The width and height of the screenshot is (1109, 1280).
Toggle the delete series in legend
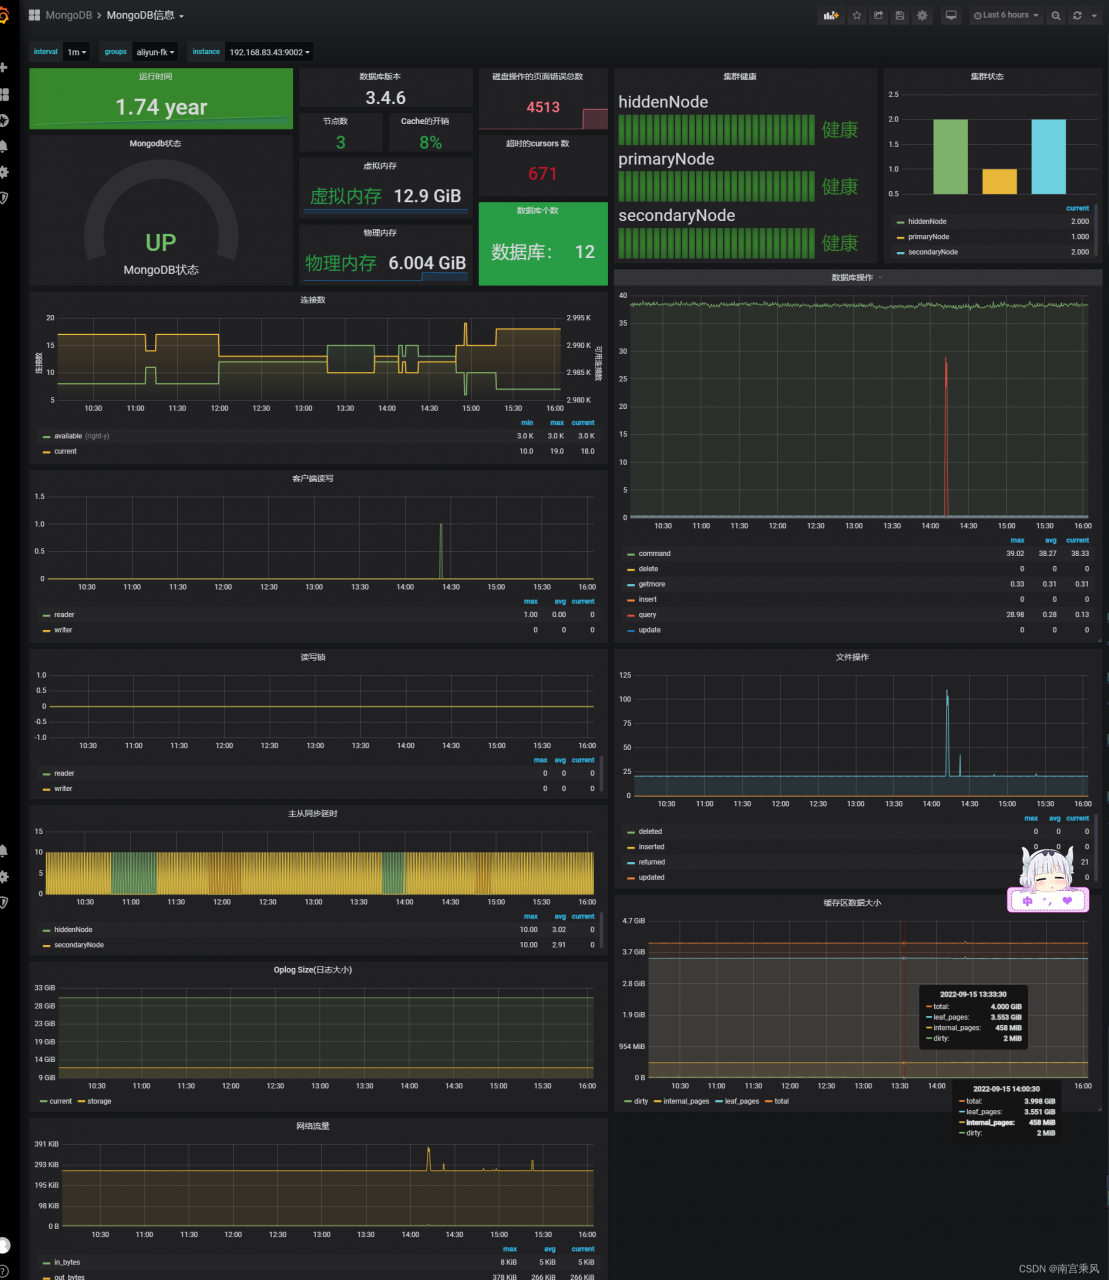pos(648,569)
